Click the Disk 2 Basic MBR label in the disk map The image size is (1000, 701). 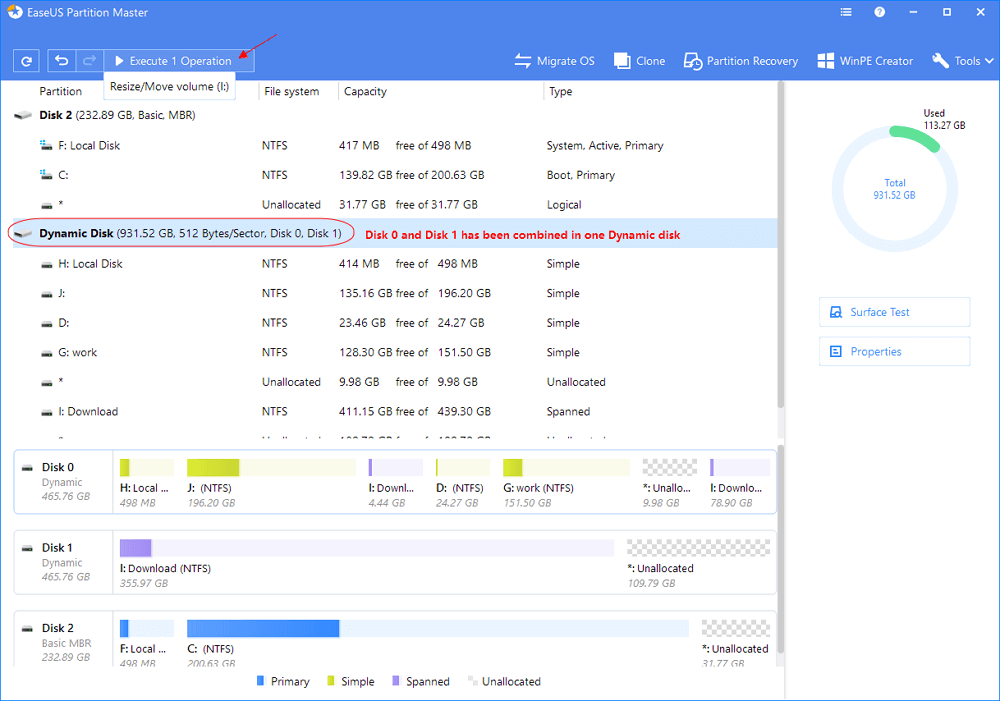(x=64, y=641)
